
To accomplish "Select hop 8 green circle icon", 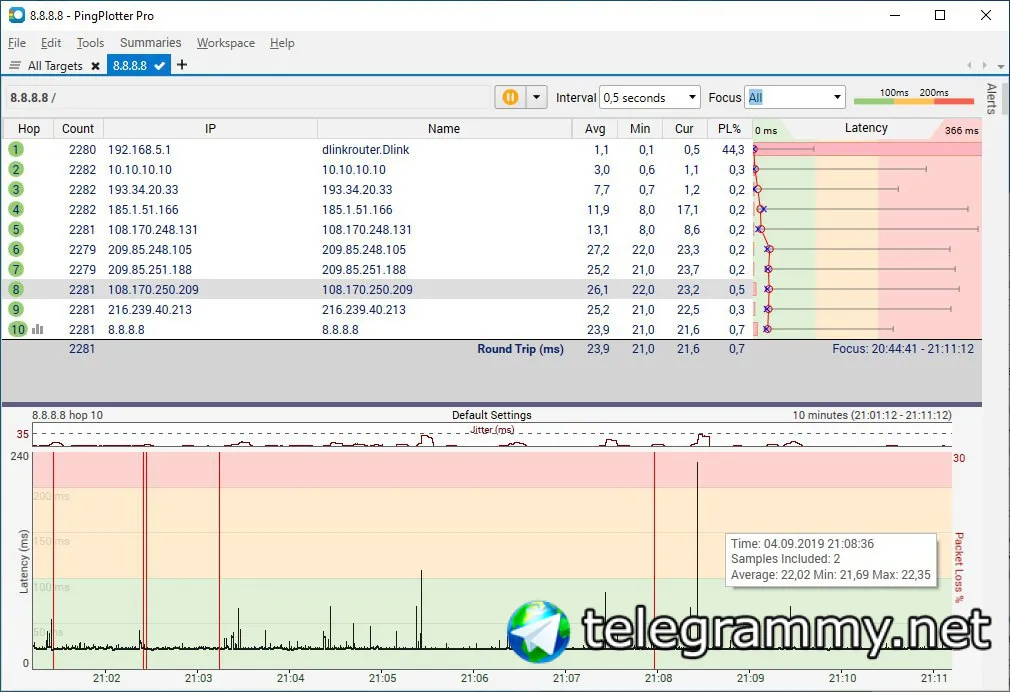I will 16,289.
